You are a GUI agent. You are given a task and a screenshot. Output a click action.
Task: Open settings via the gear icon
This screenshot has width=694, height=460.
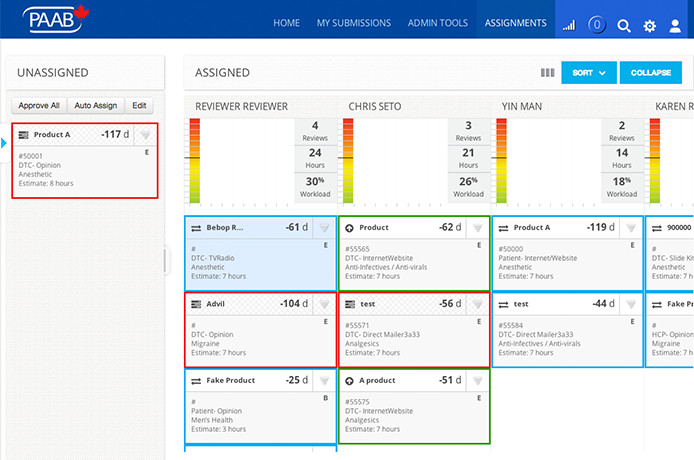point(650,25)
